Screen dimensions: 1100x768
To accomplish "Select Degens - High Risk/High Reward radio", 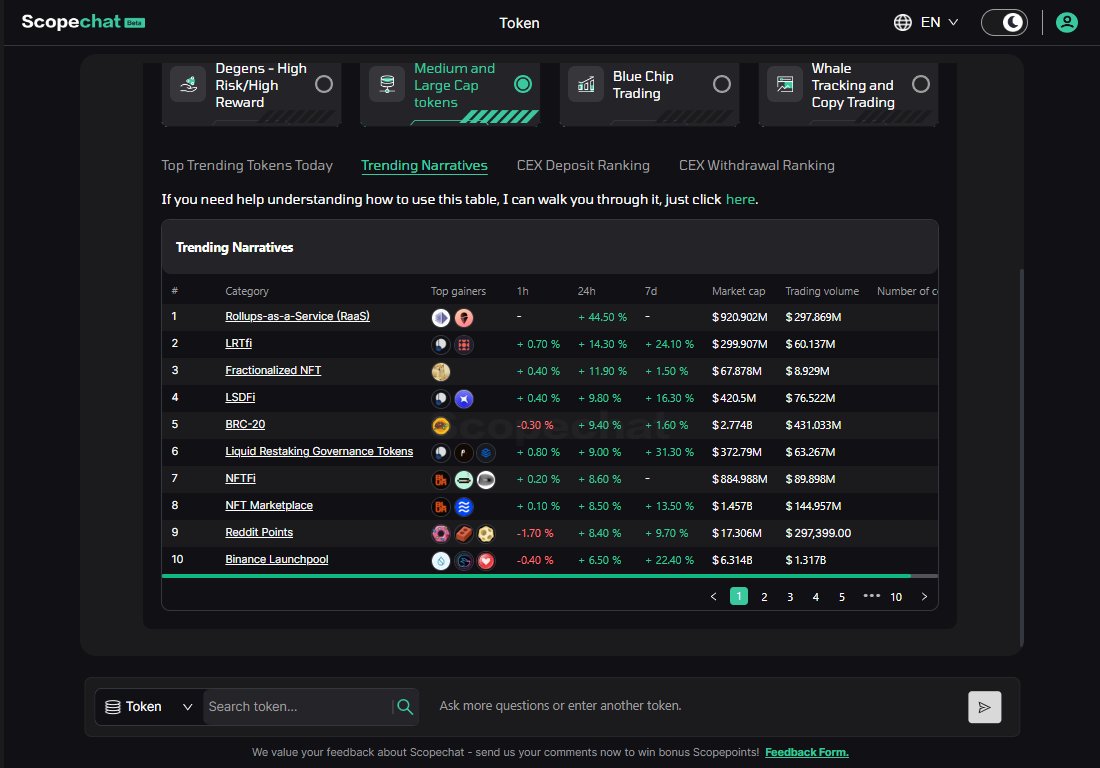I will coord(323,84).
